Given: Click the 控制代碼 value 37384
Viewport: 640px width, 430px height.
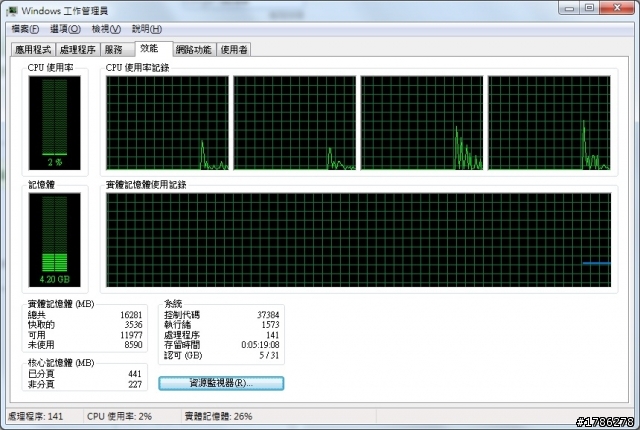Looking at the screenshot, I should [268, 315].
